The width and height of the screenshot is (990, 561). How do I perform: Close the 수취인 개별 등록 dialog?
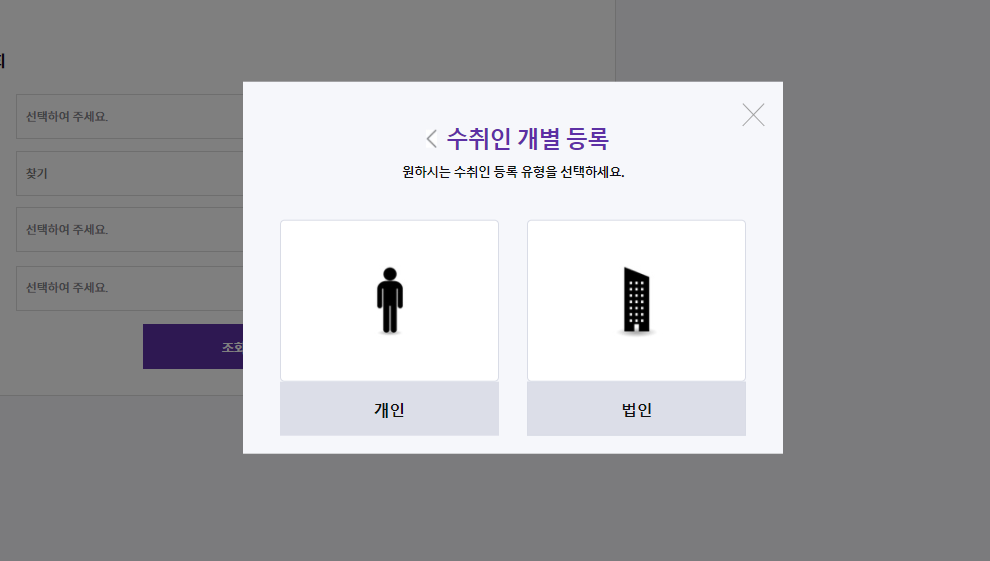[753, 115]
